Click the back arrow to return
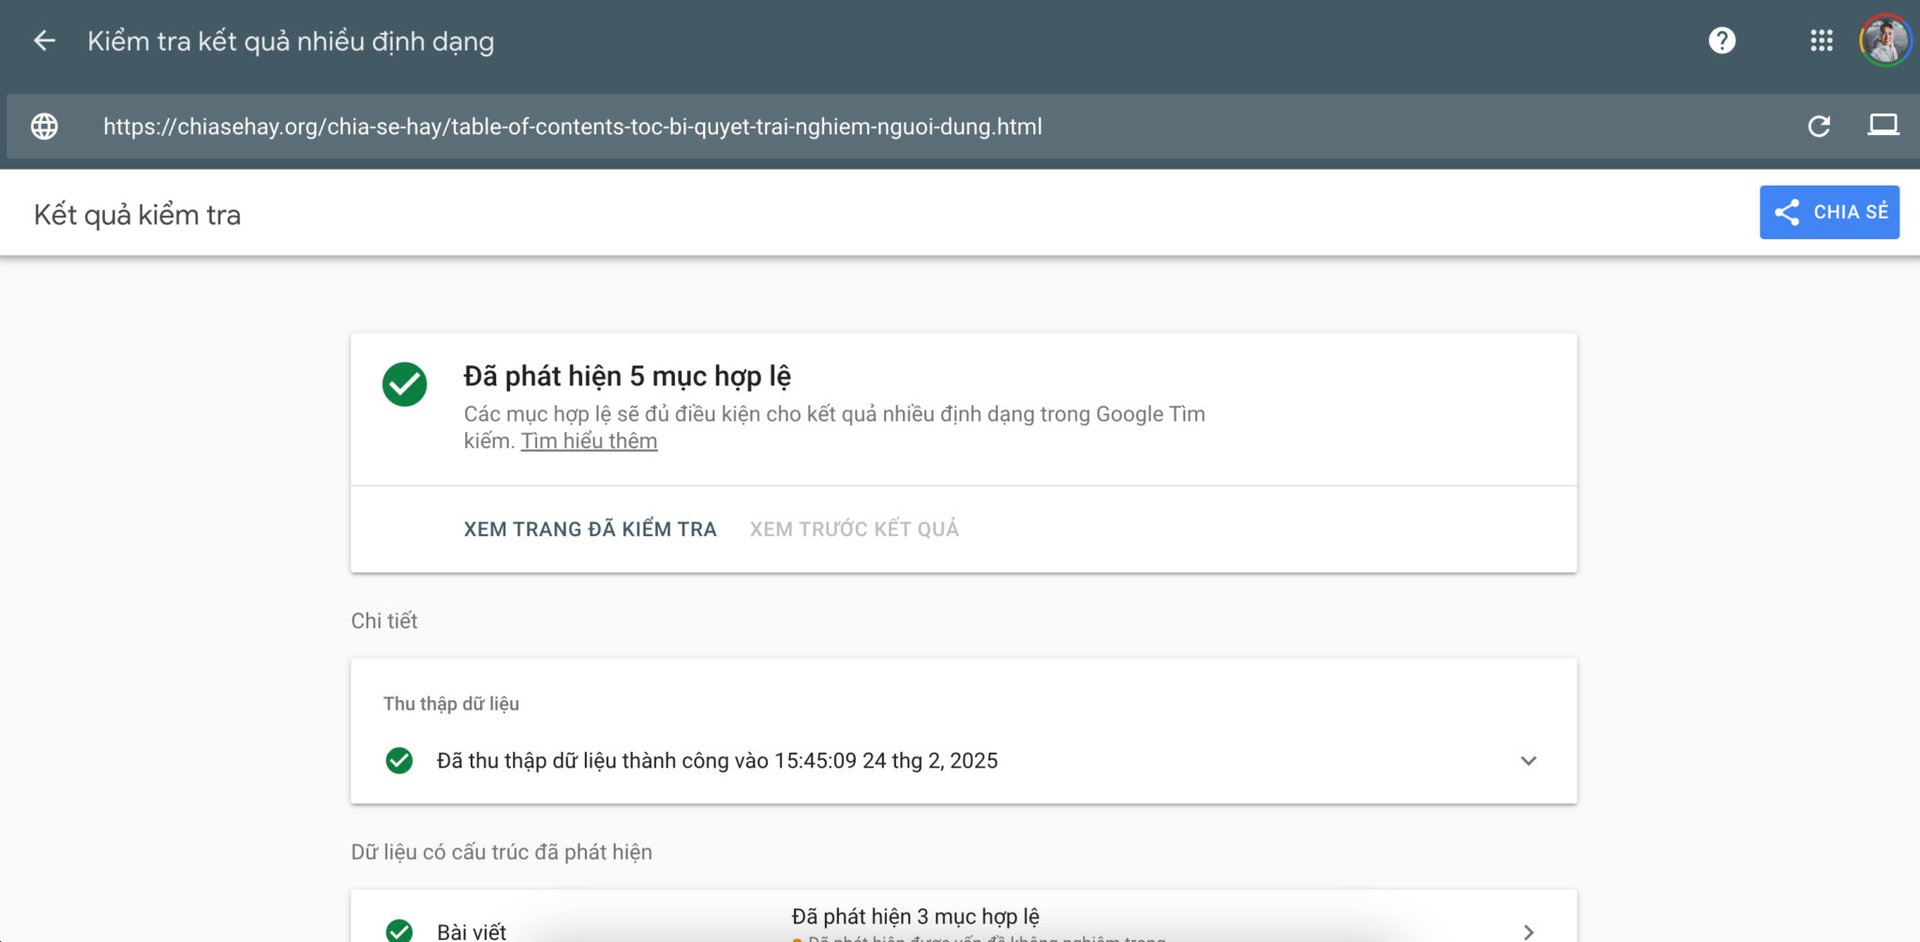The image size is (1920, 942). coord(42,40)
